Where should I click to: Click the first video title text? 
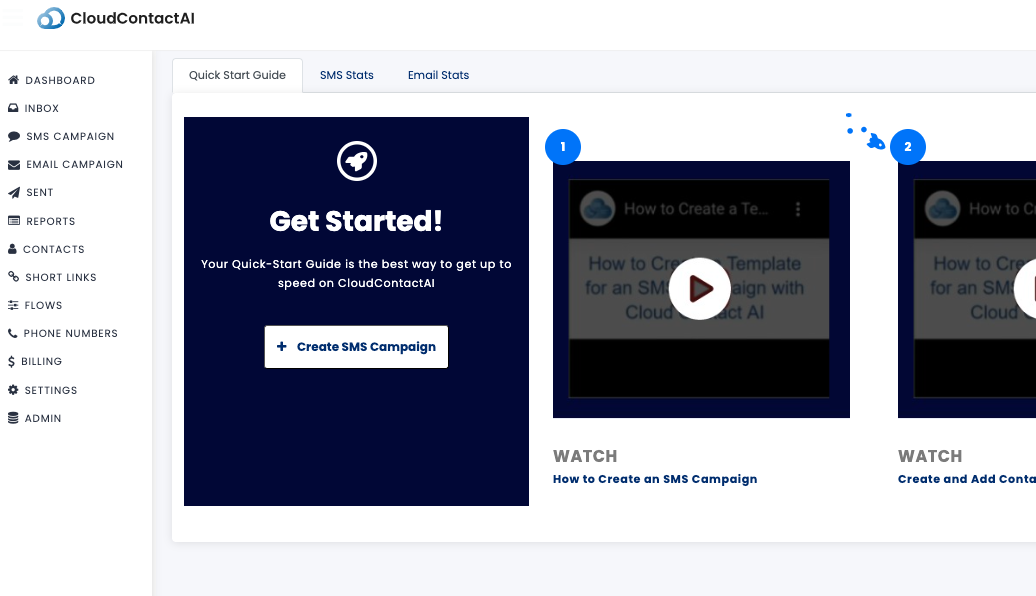(x=696, y=209)
